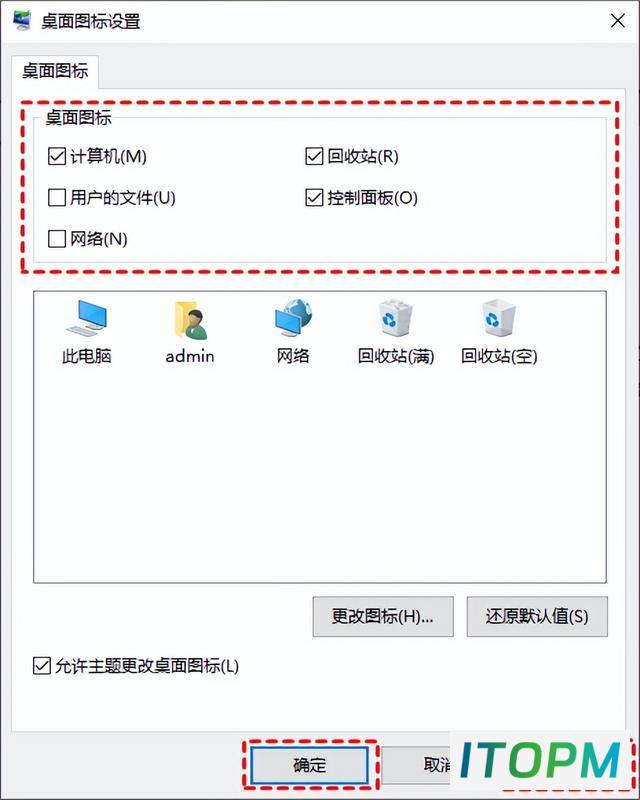Click the 还原默认值(S) button

[x=537, y=617]
